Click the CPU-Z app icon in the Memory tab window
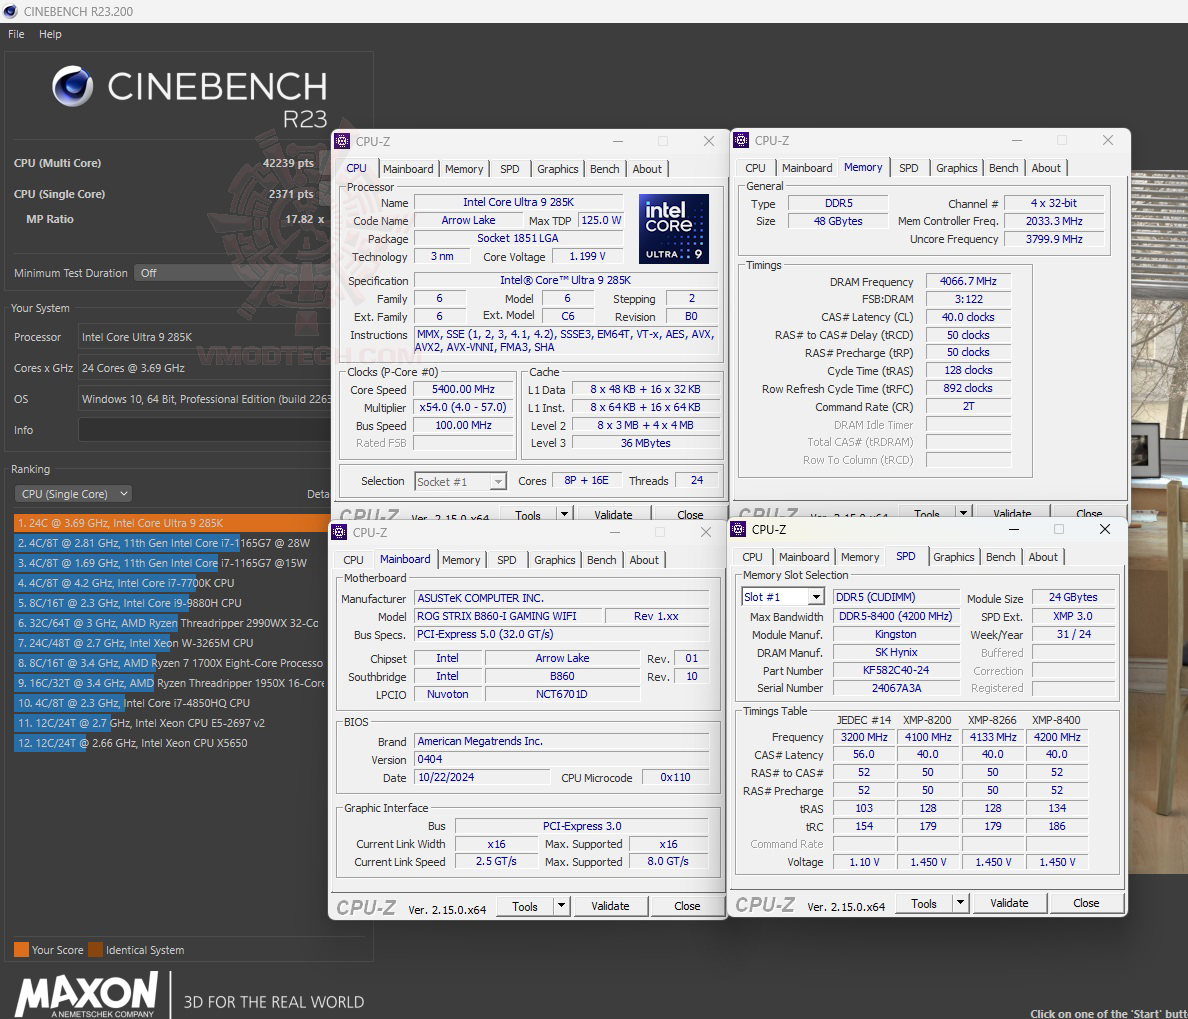 (x=741, y=140)
